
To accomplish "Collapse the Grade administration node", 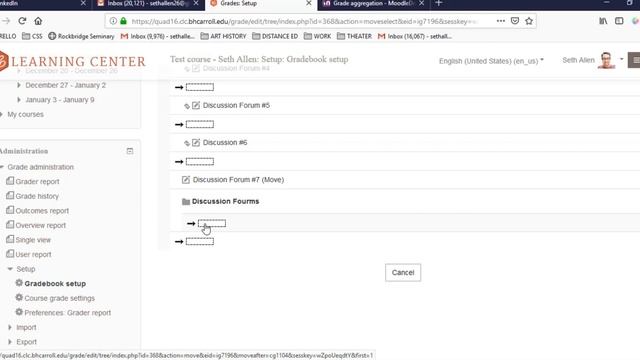I will pos(2,167).
